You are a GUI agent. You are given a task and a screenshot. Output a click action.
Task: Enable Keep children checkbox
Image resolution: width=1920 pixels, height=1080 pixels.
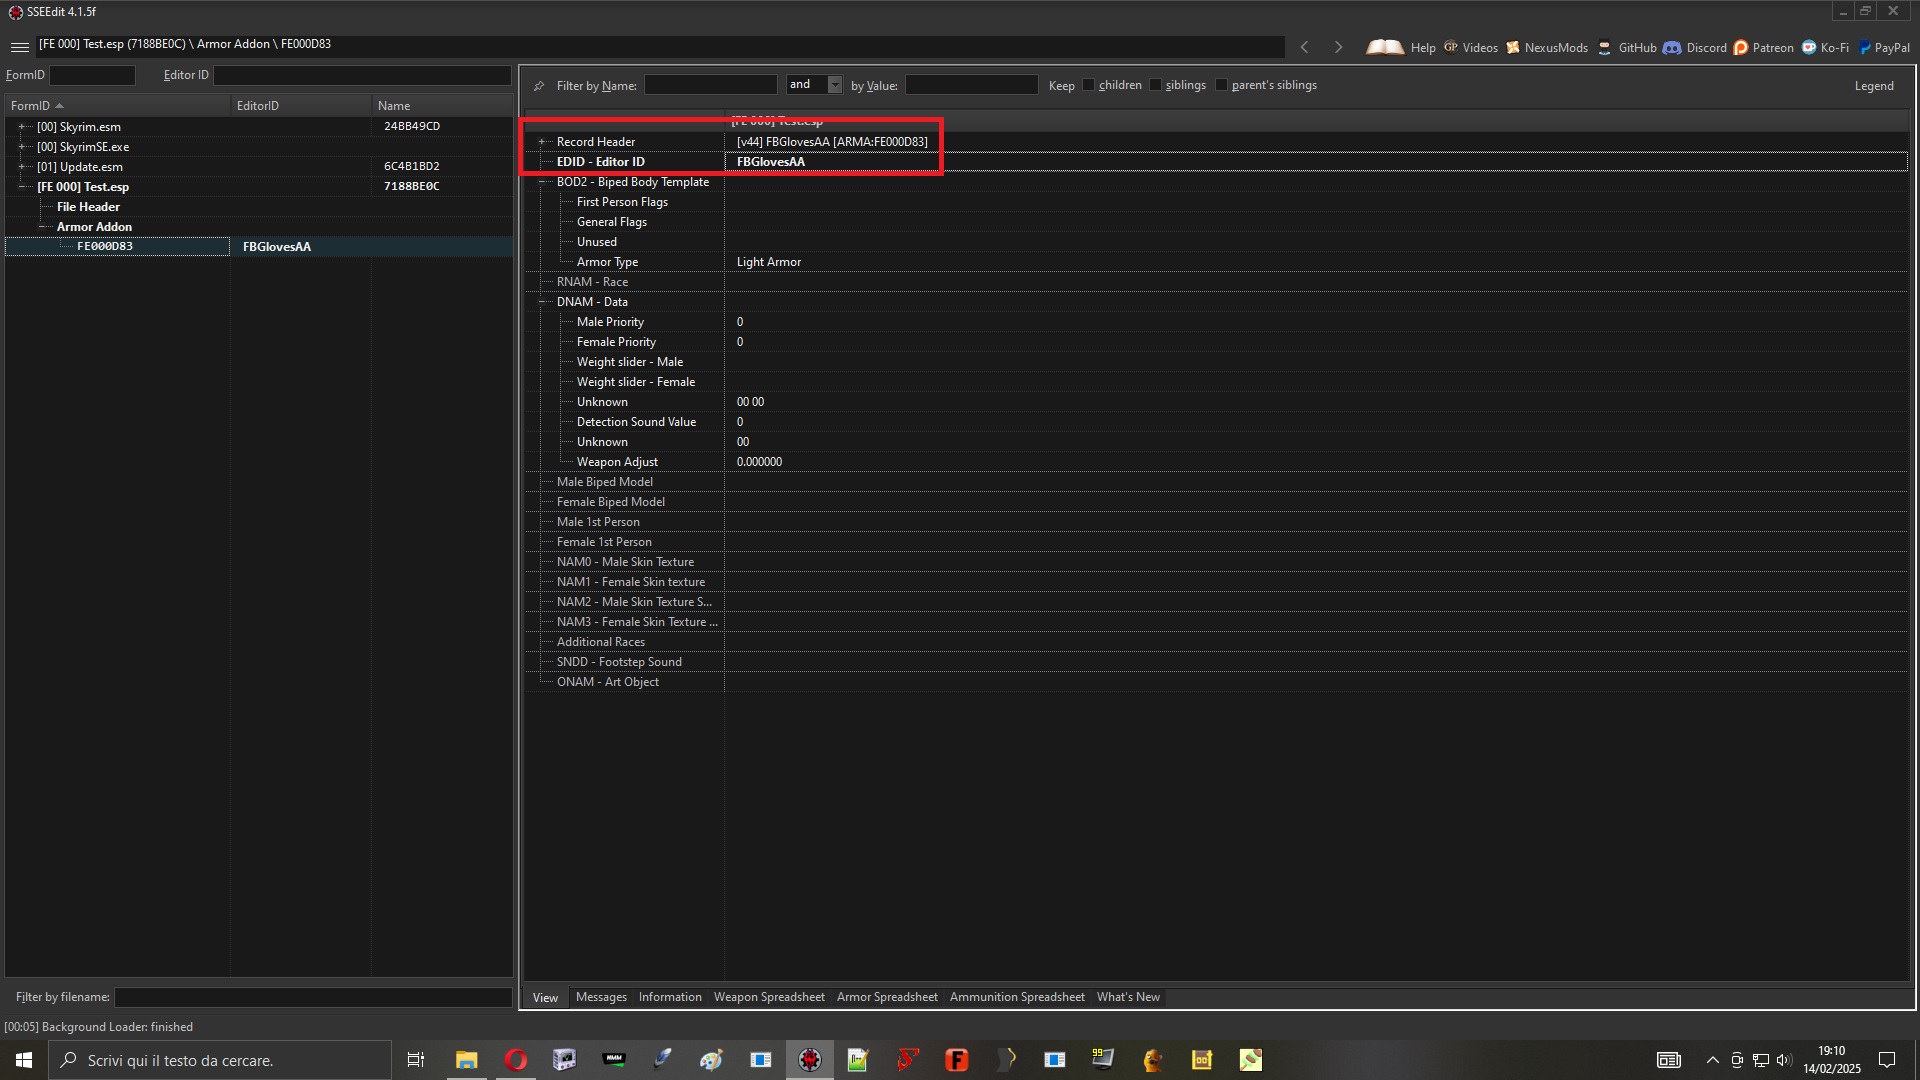point(1088,85)
